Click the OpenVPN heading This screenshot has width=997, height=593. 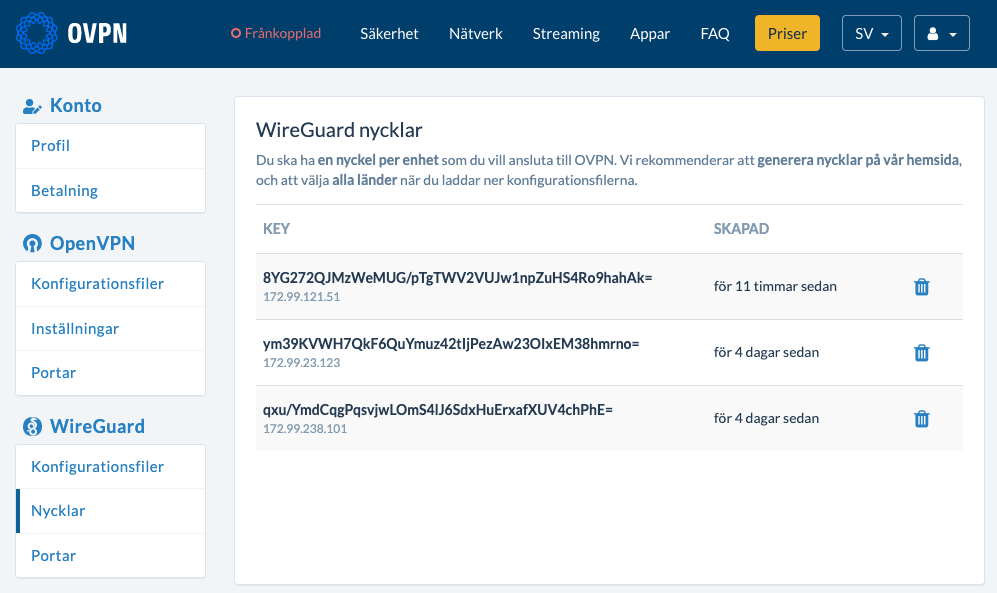click(92, 243)
